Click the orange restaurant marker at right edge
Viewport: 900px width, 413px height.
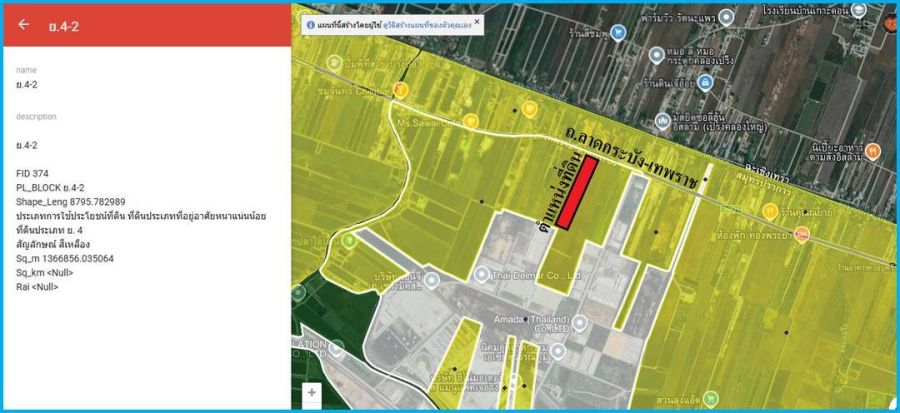pyautogui.click(x=873, y=151)
